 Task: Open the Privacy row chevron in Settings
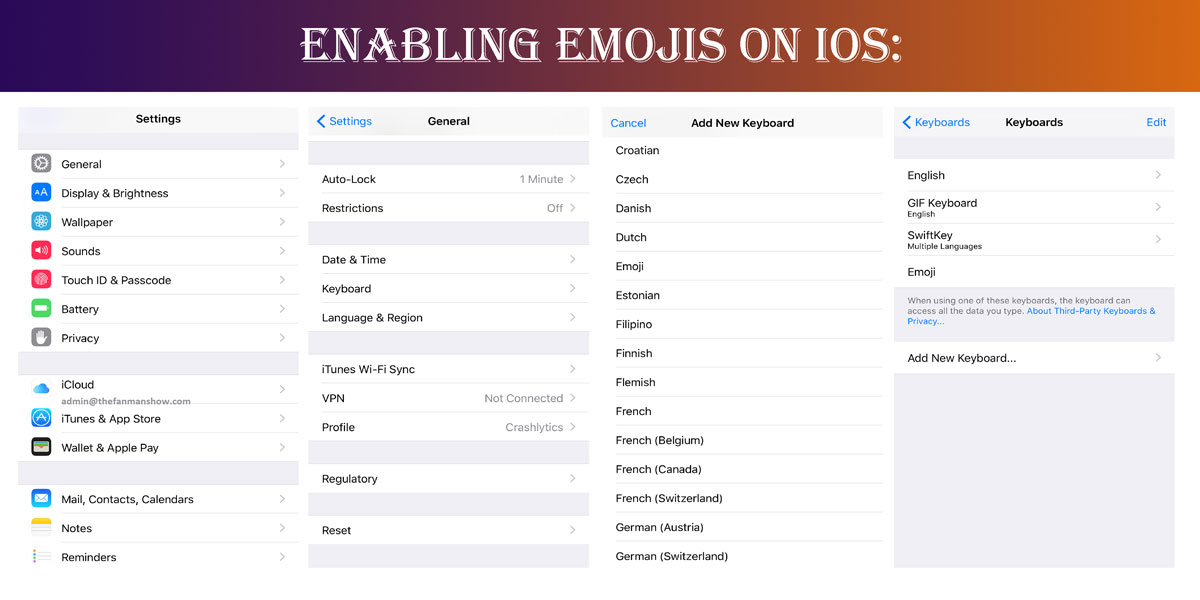[283, 338]
